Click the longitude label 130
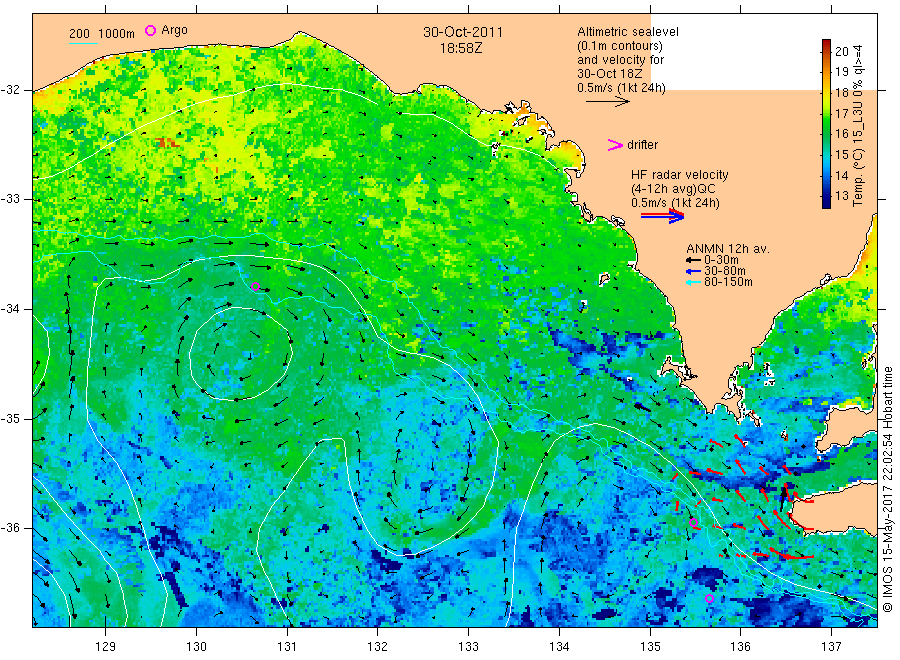Viewport: 900px width, 660px height. [196, 647]
